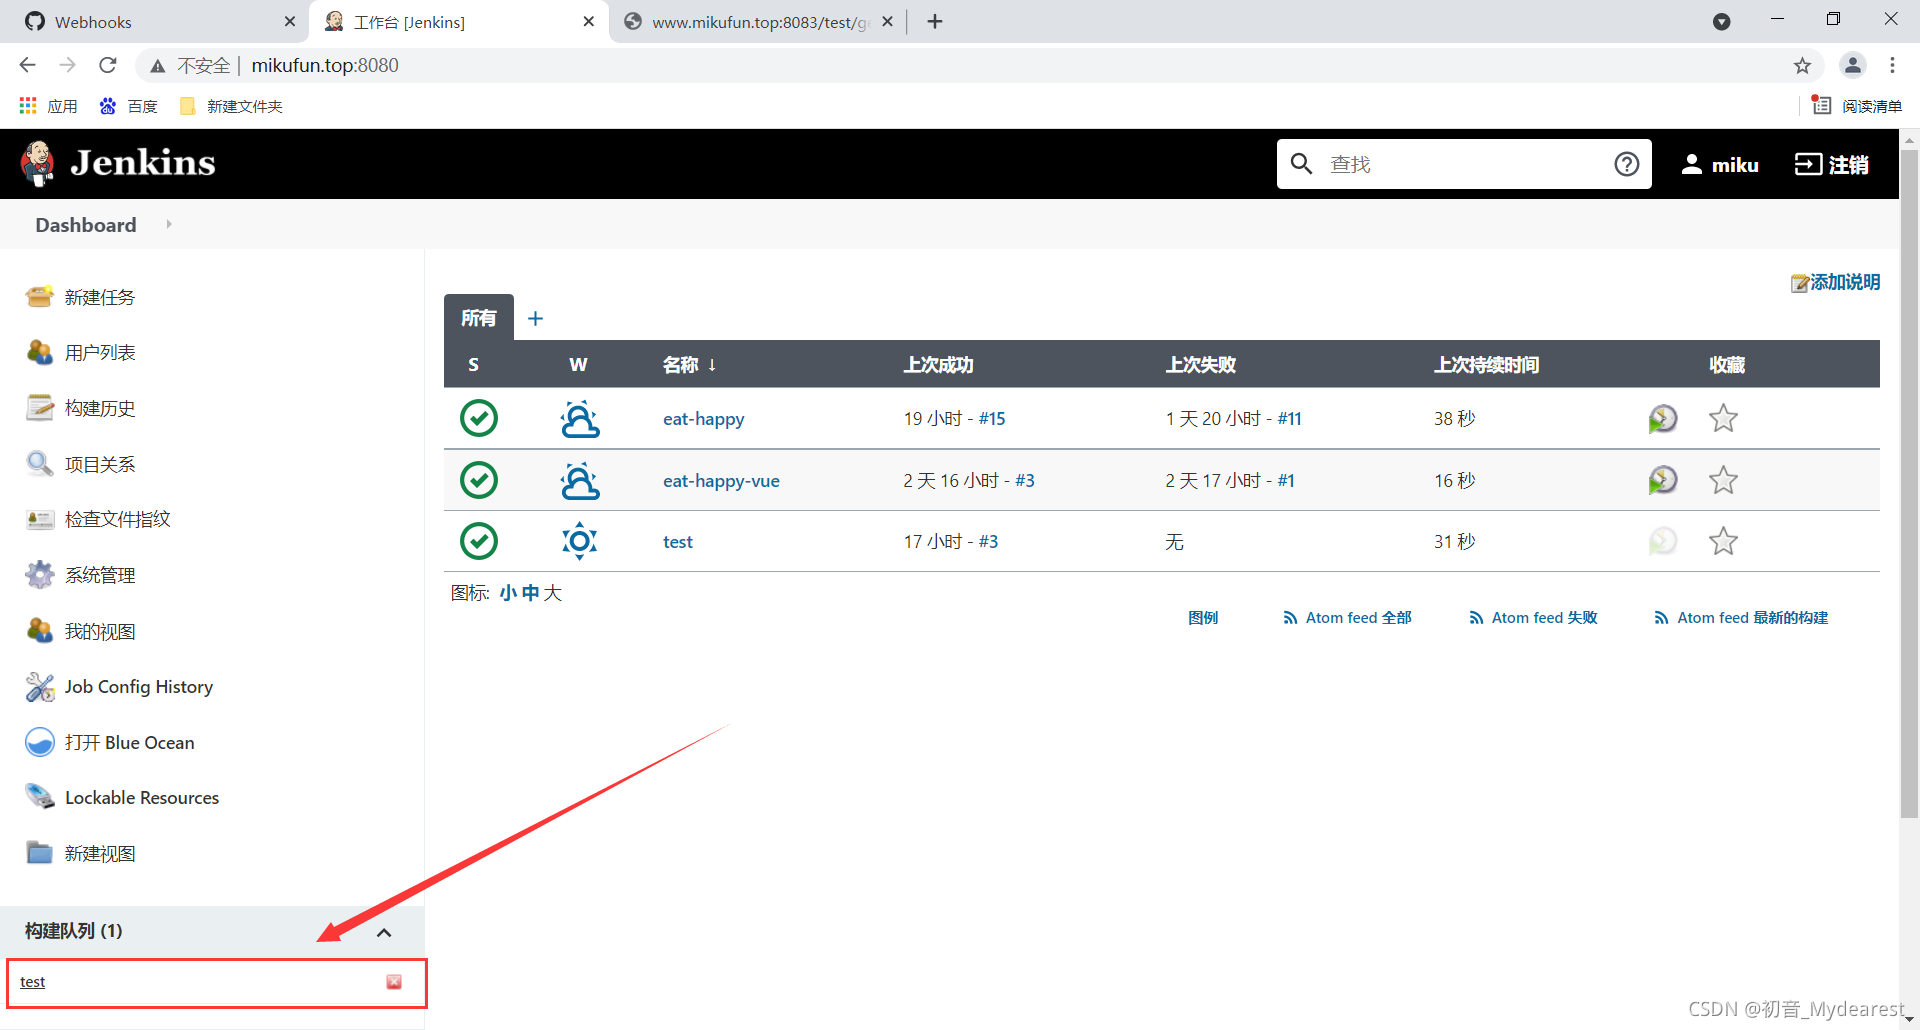Image resolution: width=1920 pixels, height=1030 pixels.
Task: Switch to www.mikufun.top:8083 browser tab
Action: click(x=758, y=22)
